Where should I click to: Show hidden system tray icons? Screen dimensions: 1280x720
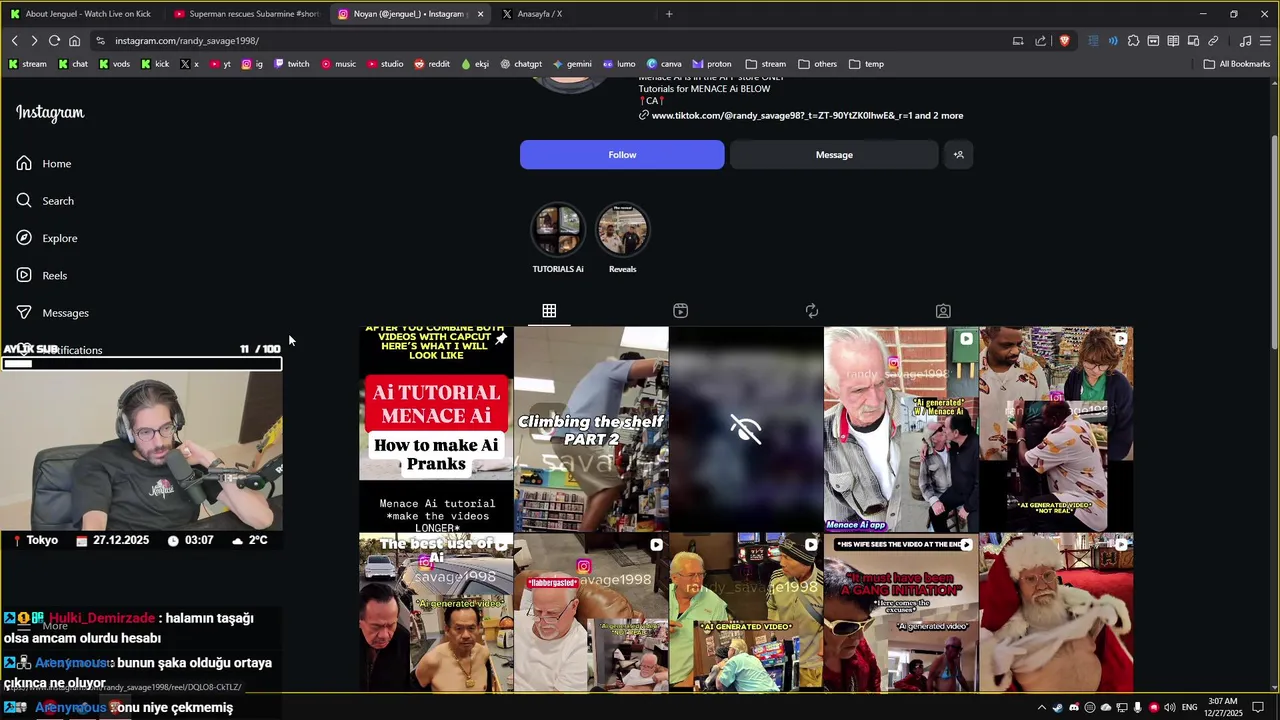click(1041, 708)
